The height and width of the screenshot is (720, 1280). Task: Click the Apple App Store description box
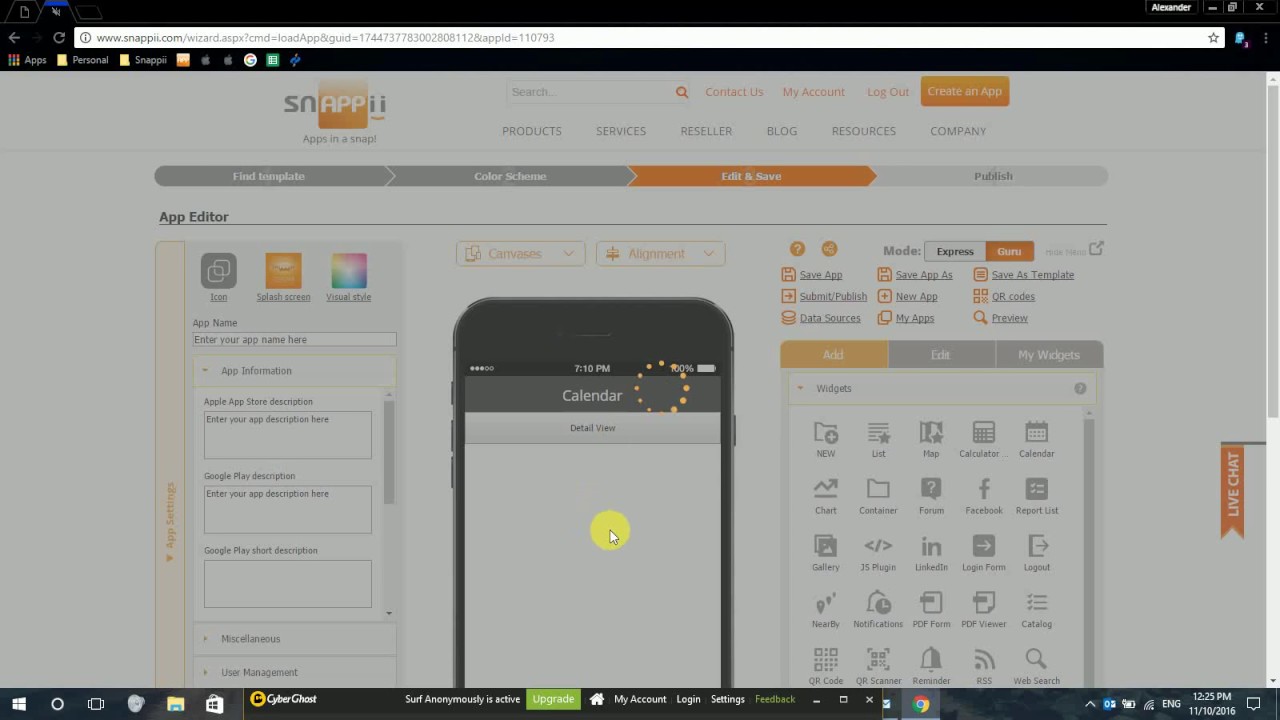click(288, 435)
